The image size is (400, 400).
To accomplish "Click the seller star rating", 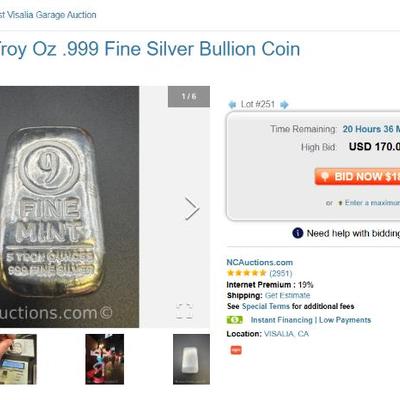I will (x=246, y=273).
